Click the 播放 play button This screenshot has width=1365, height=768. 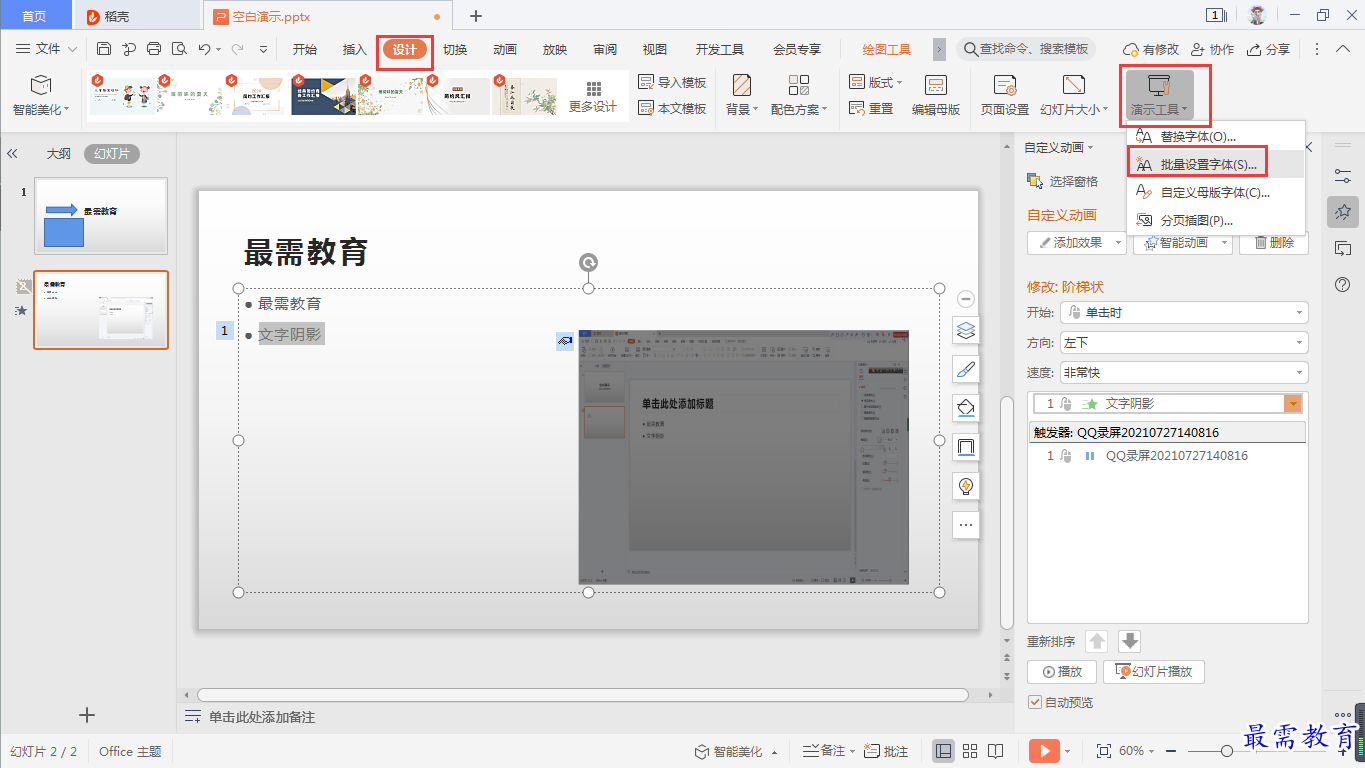[1062, 672]
